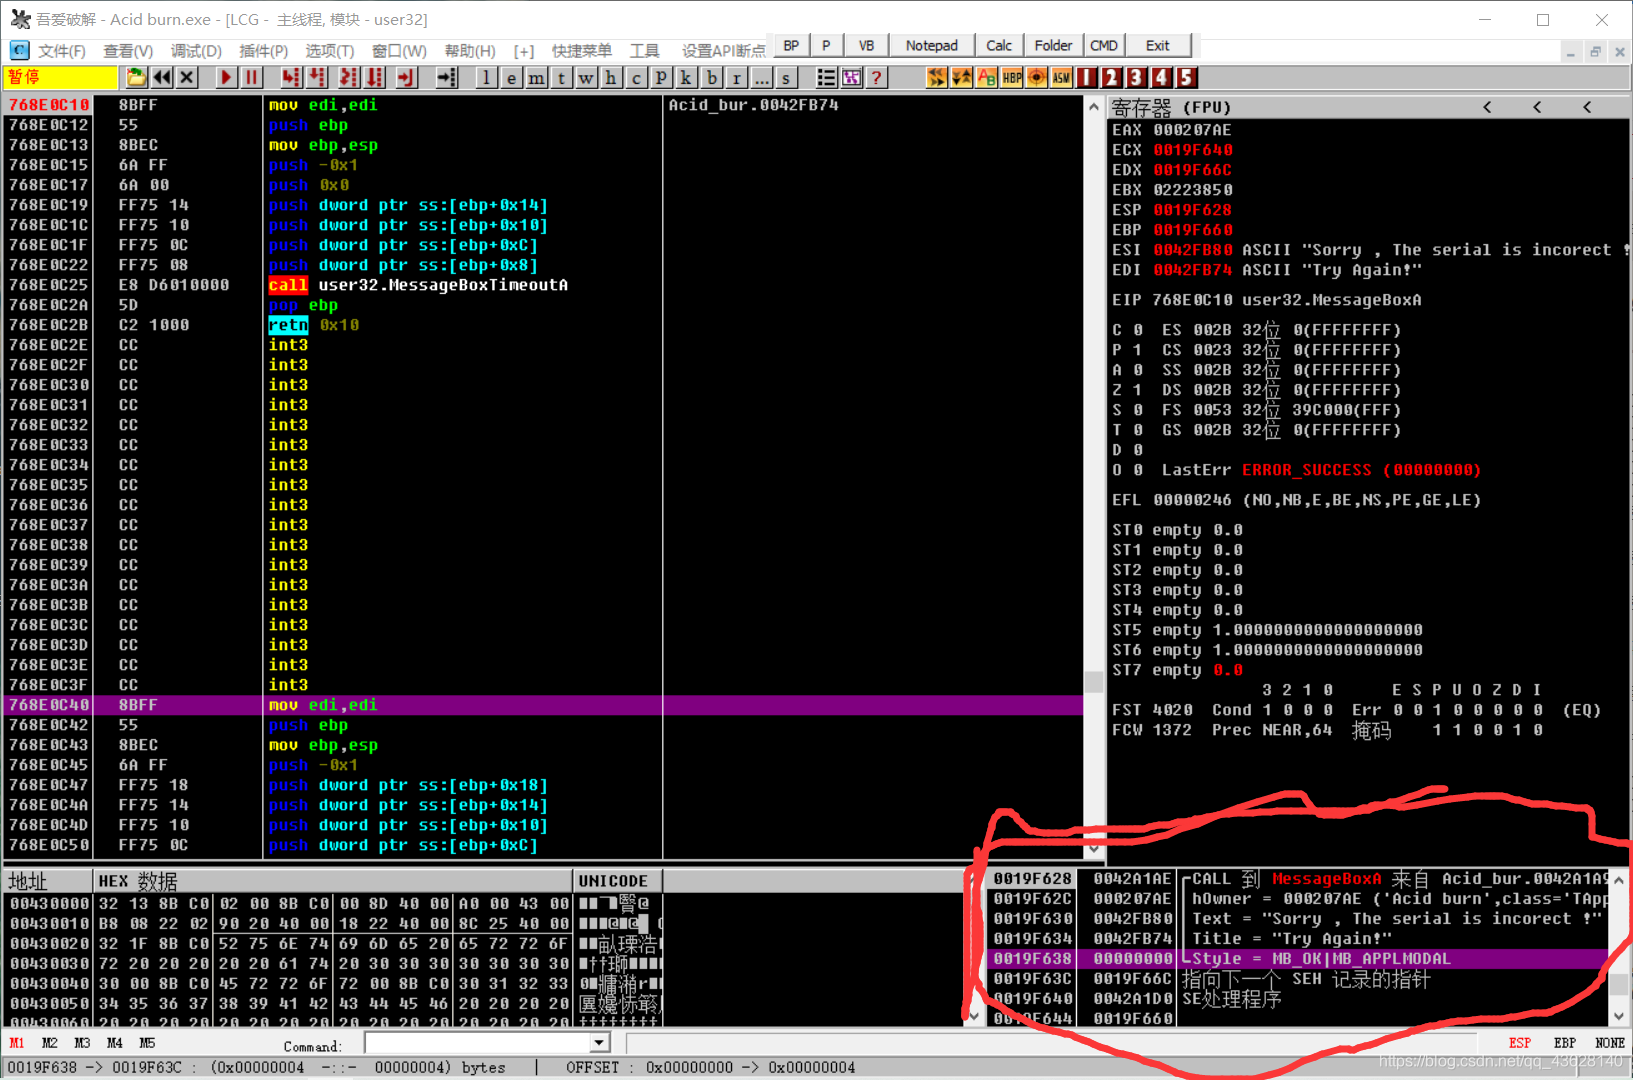Click the Pause execution icon
Image resolution: width=1633 pixels, height=1080 pixels.
pos(251,77)
